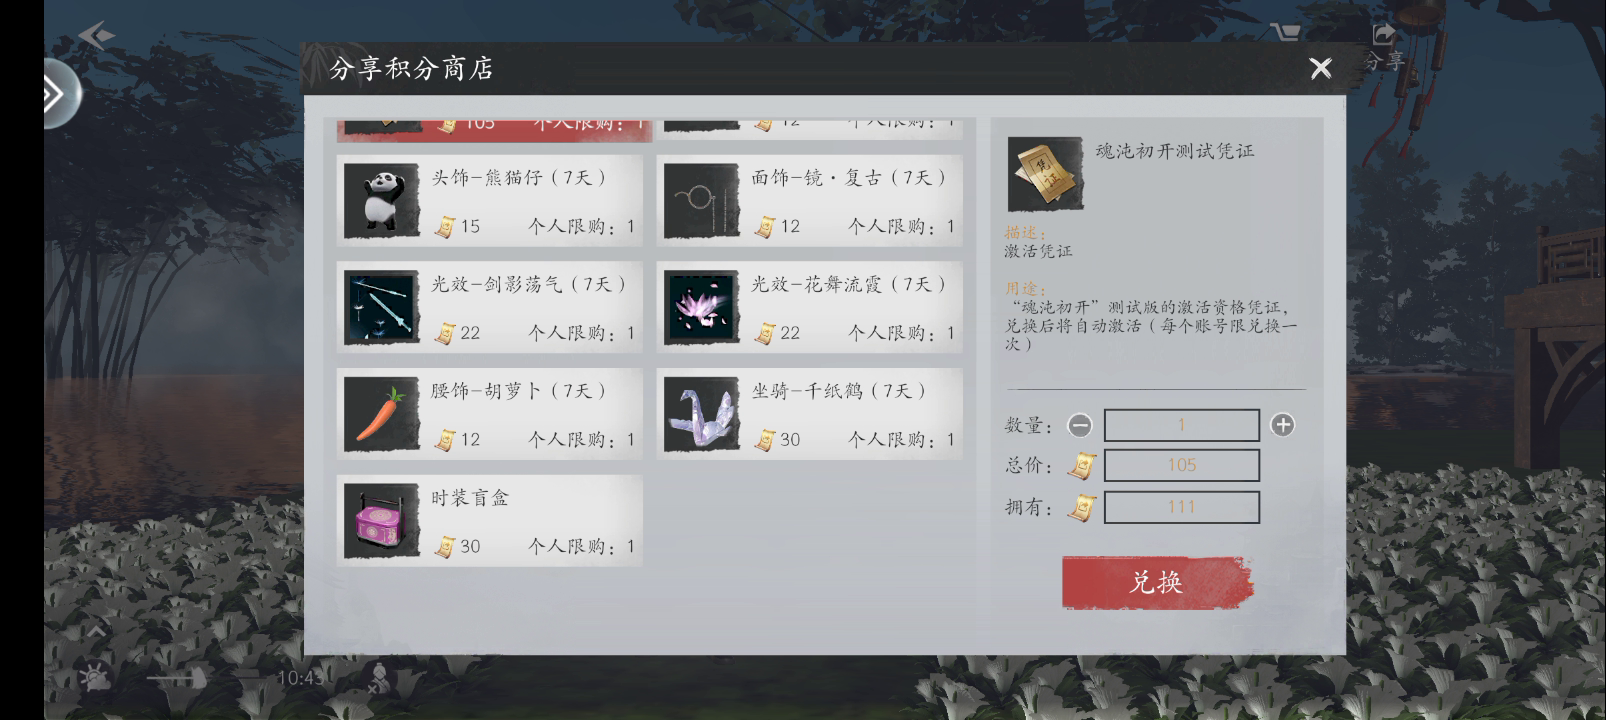This screenshot has width=1606, height=720.
Task: Select the sword light effect 光效-剑影荡气
Action: tap(490, 307)
